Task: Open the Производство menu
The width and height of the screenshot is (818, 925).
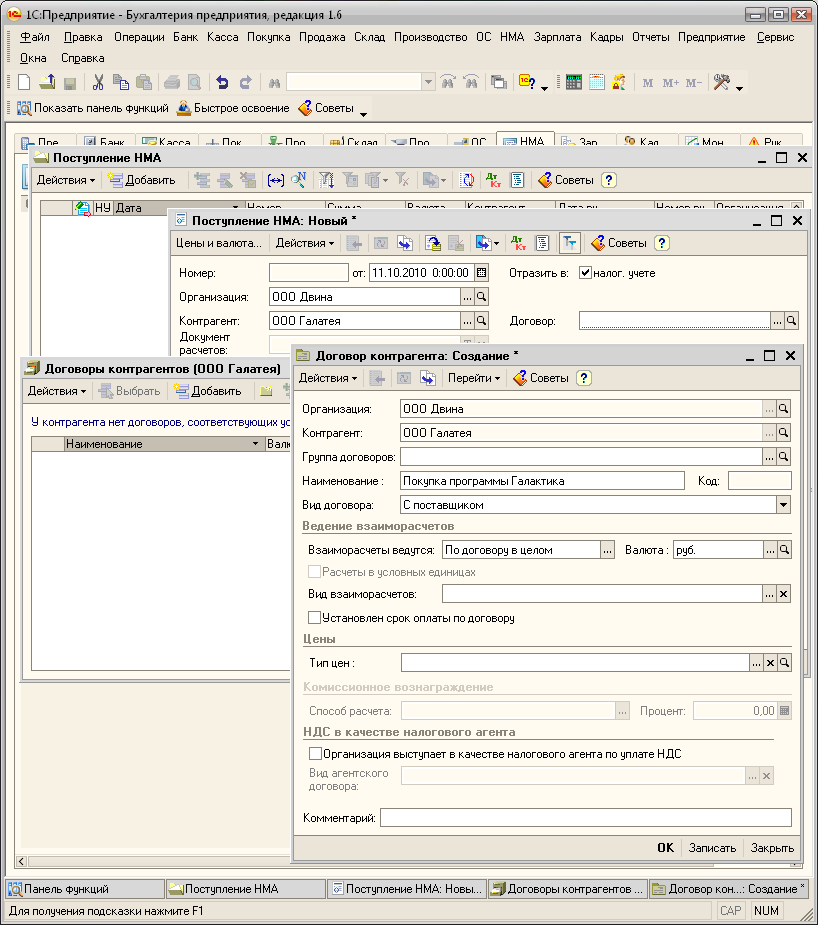Action: [x=431, y=37]
